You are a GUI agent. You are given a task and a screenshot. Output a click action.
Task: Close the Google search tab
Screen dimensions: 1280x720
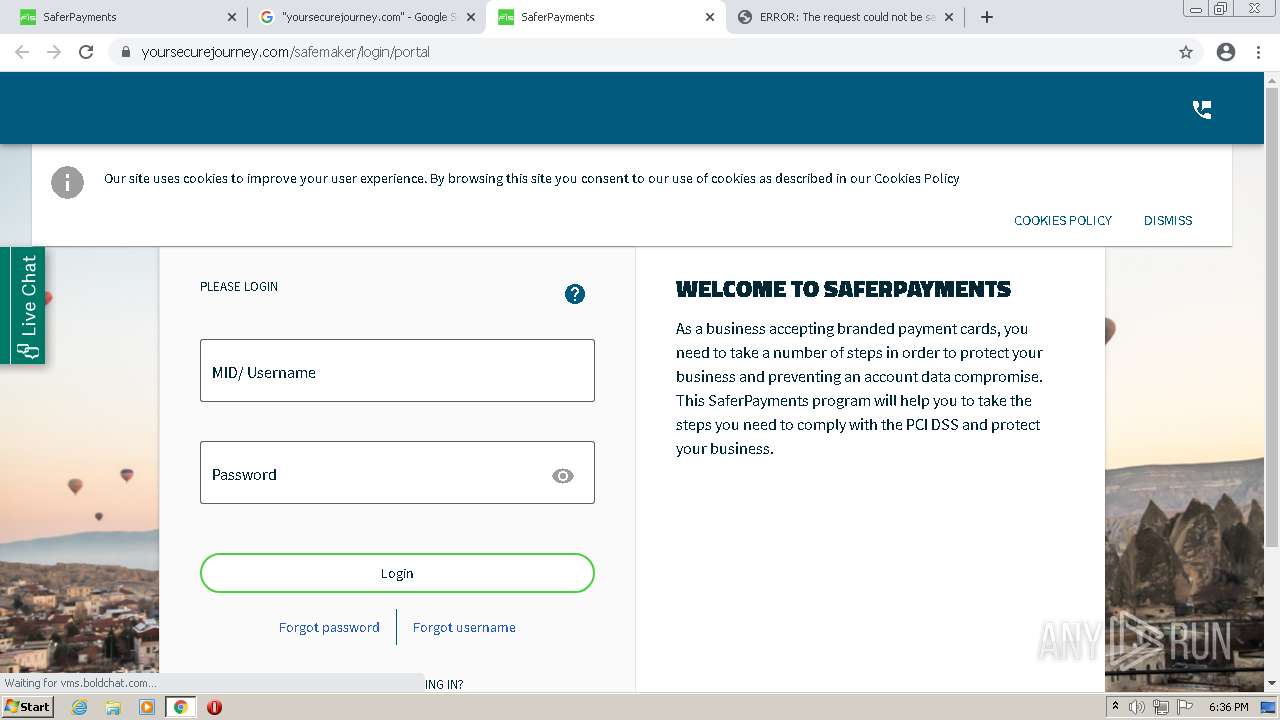click(471, 17)
